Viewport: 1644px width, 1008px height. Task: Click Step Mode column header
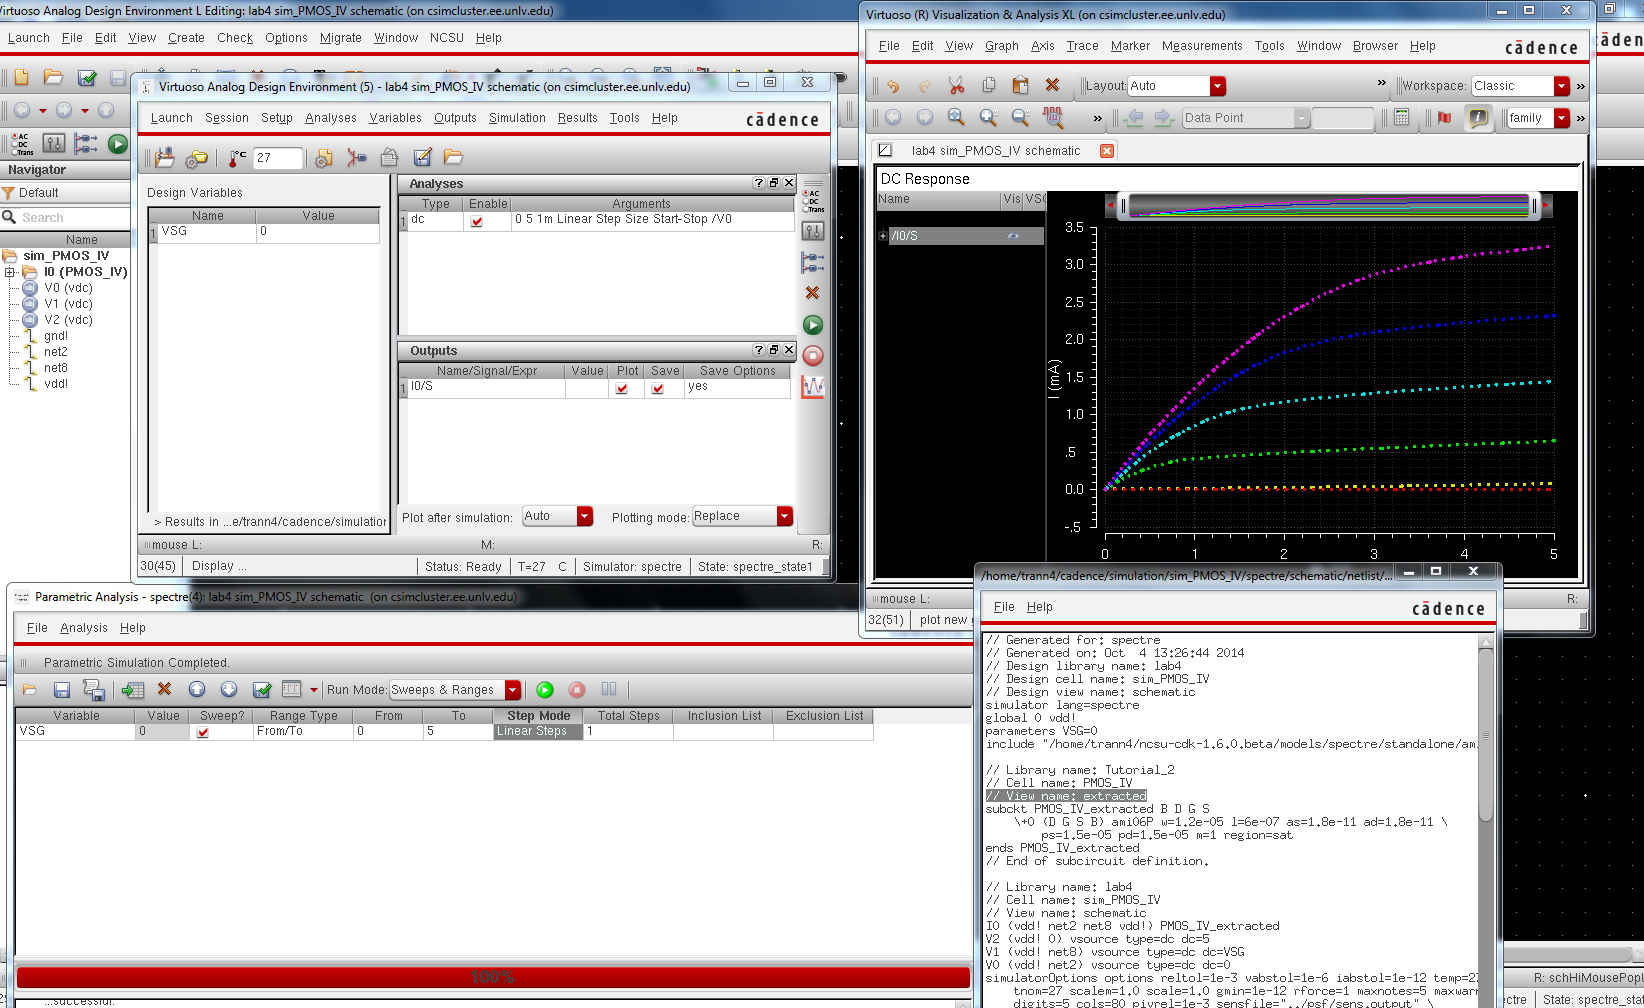538,716
